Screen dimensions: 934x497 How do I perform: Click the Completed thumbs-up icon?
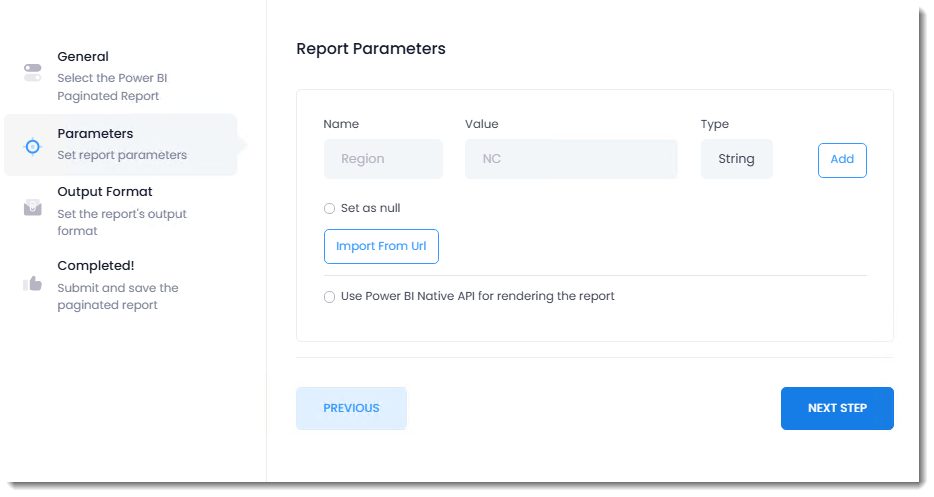[x=33, y=284]
